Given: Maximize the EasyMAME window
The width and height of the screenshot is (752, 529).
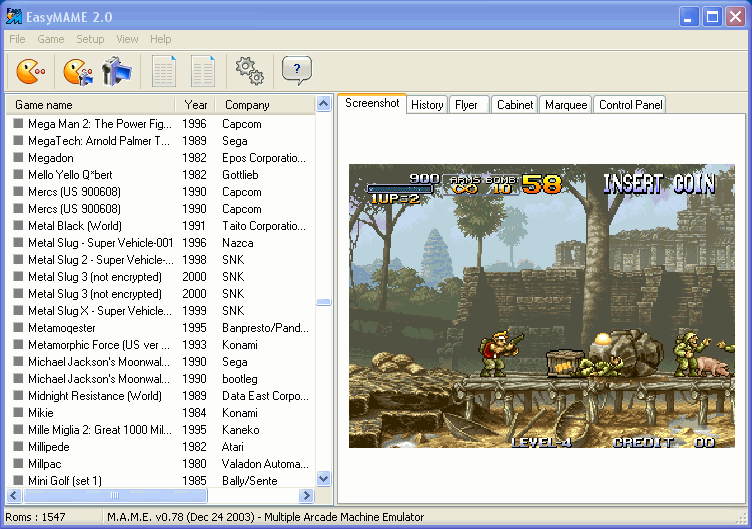Looking at the screenshot, I should point(712,17).
